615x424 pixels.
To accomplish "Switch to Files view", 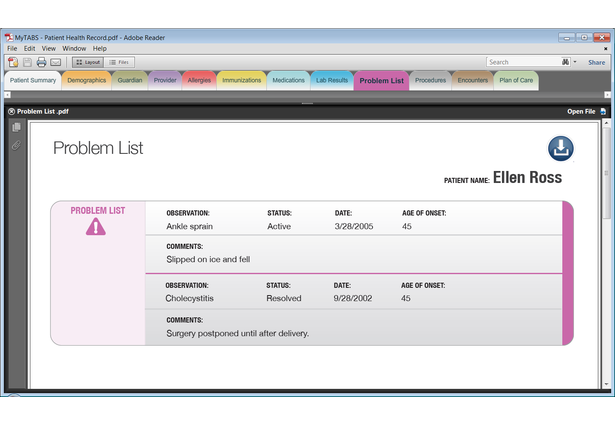I will point(119,62).
